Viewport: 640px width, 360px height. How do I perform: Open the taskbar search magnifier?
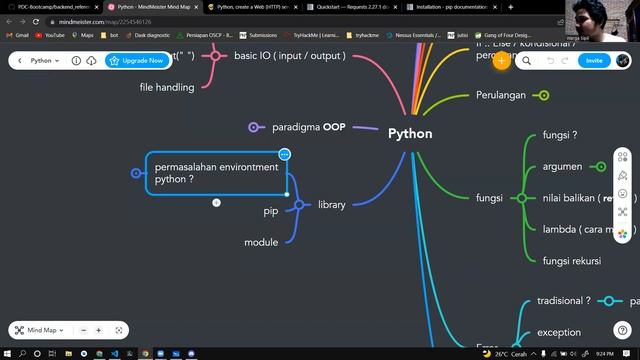point(22,353)
